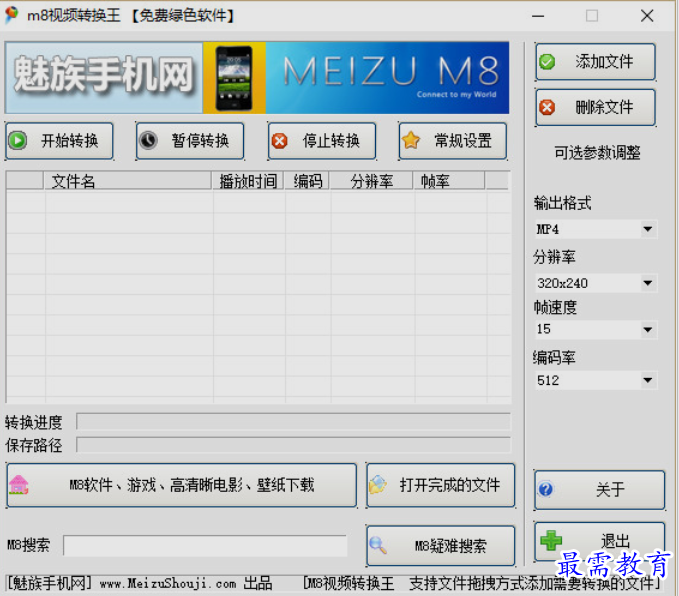Open M8软件、游戏、高清晰电影、壁纸下载 page
Image resolution: width=679 pixels, height=596 pixels.
[x=182, y=485]
